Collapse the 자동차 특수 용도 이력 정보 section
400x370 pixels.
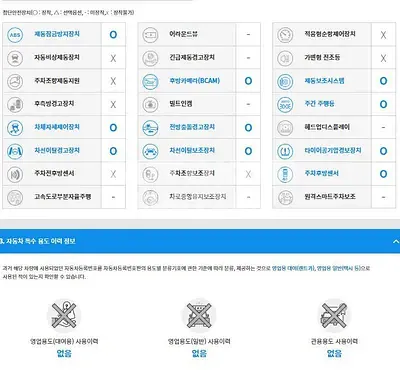tap(396, 241)
